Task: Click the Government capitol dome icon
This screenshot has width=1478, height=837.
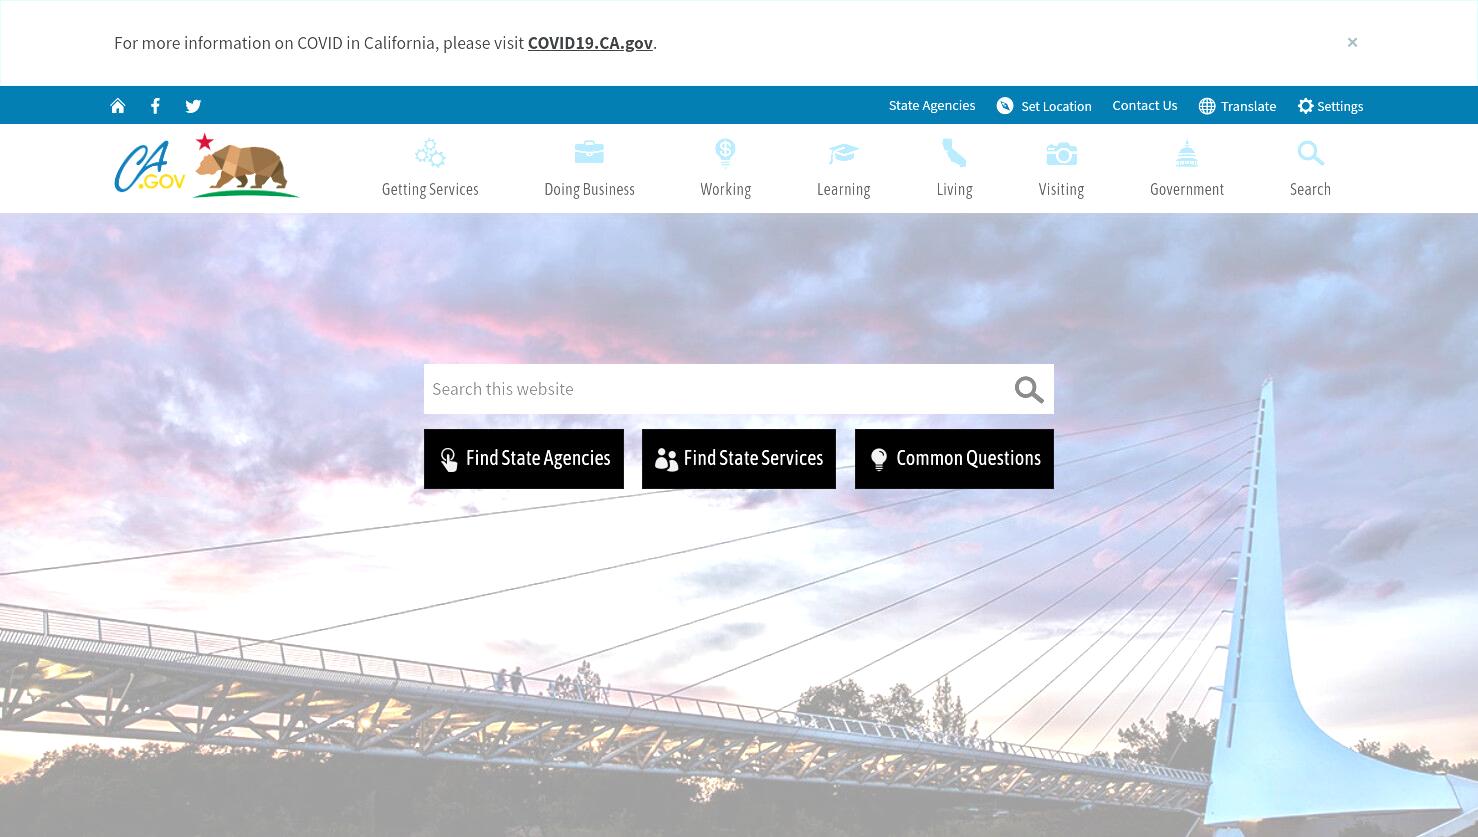Action: click(1187, 153)
